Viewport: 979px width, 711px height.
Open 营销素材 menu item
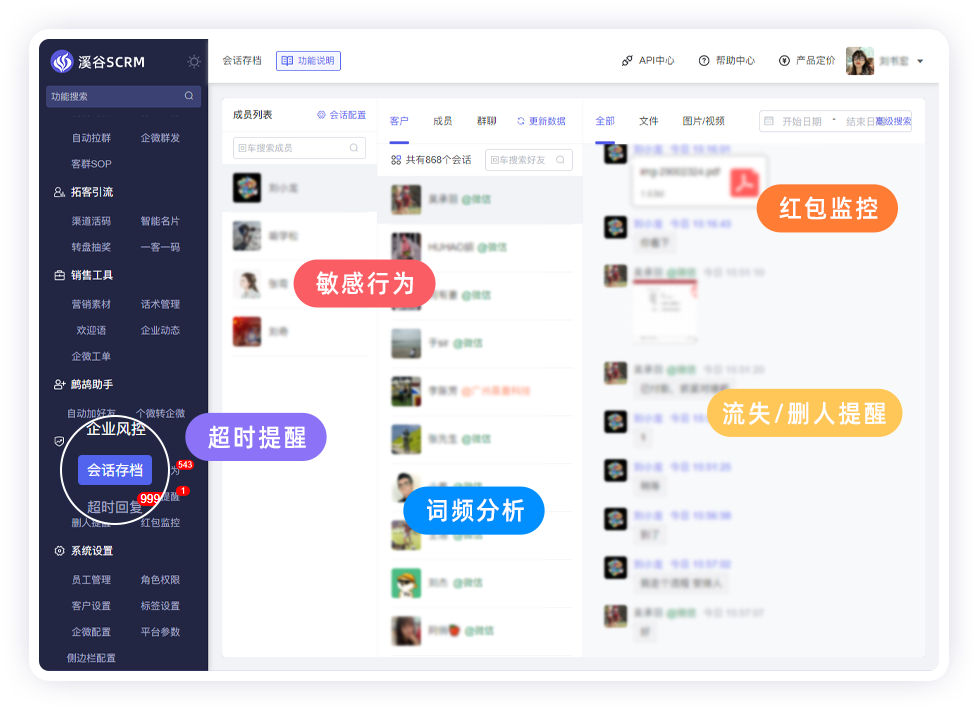[91, 304]
